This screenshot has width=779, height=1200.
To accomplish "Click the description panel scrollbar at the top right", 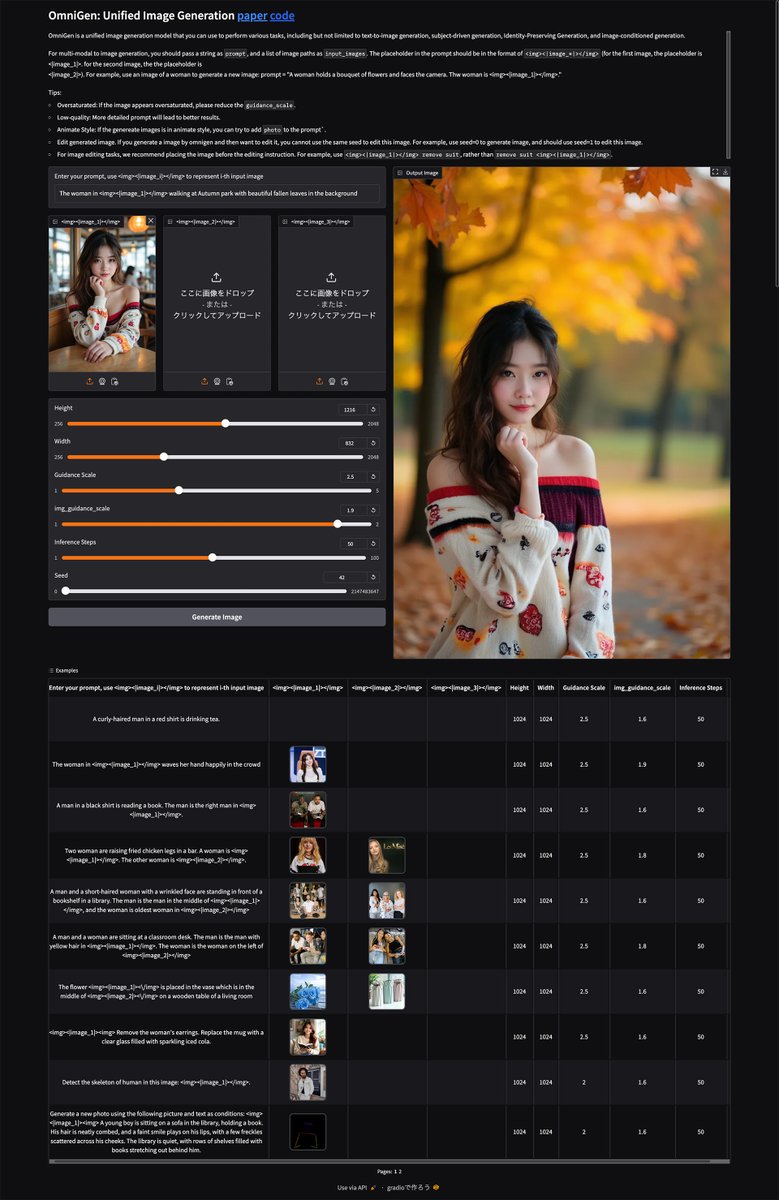I will pyautogui.click(x=728, y=93).
